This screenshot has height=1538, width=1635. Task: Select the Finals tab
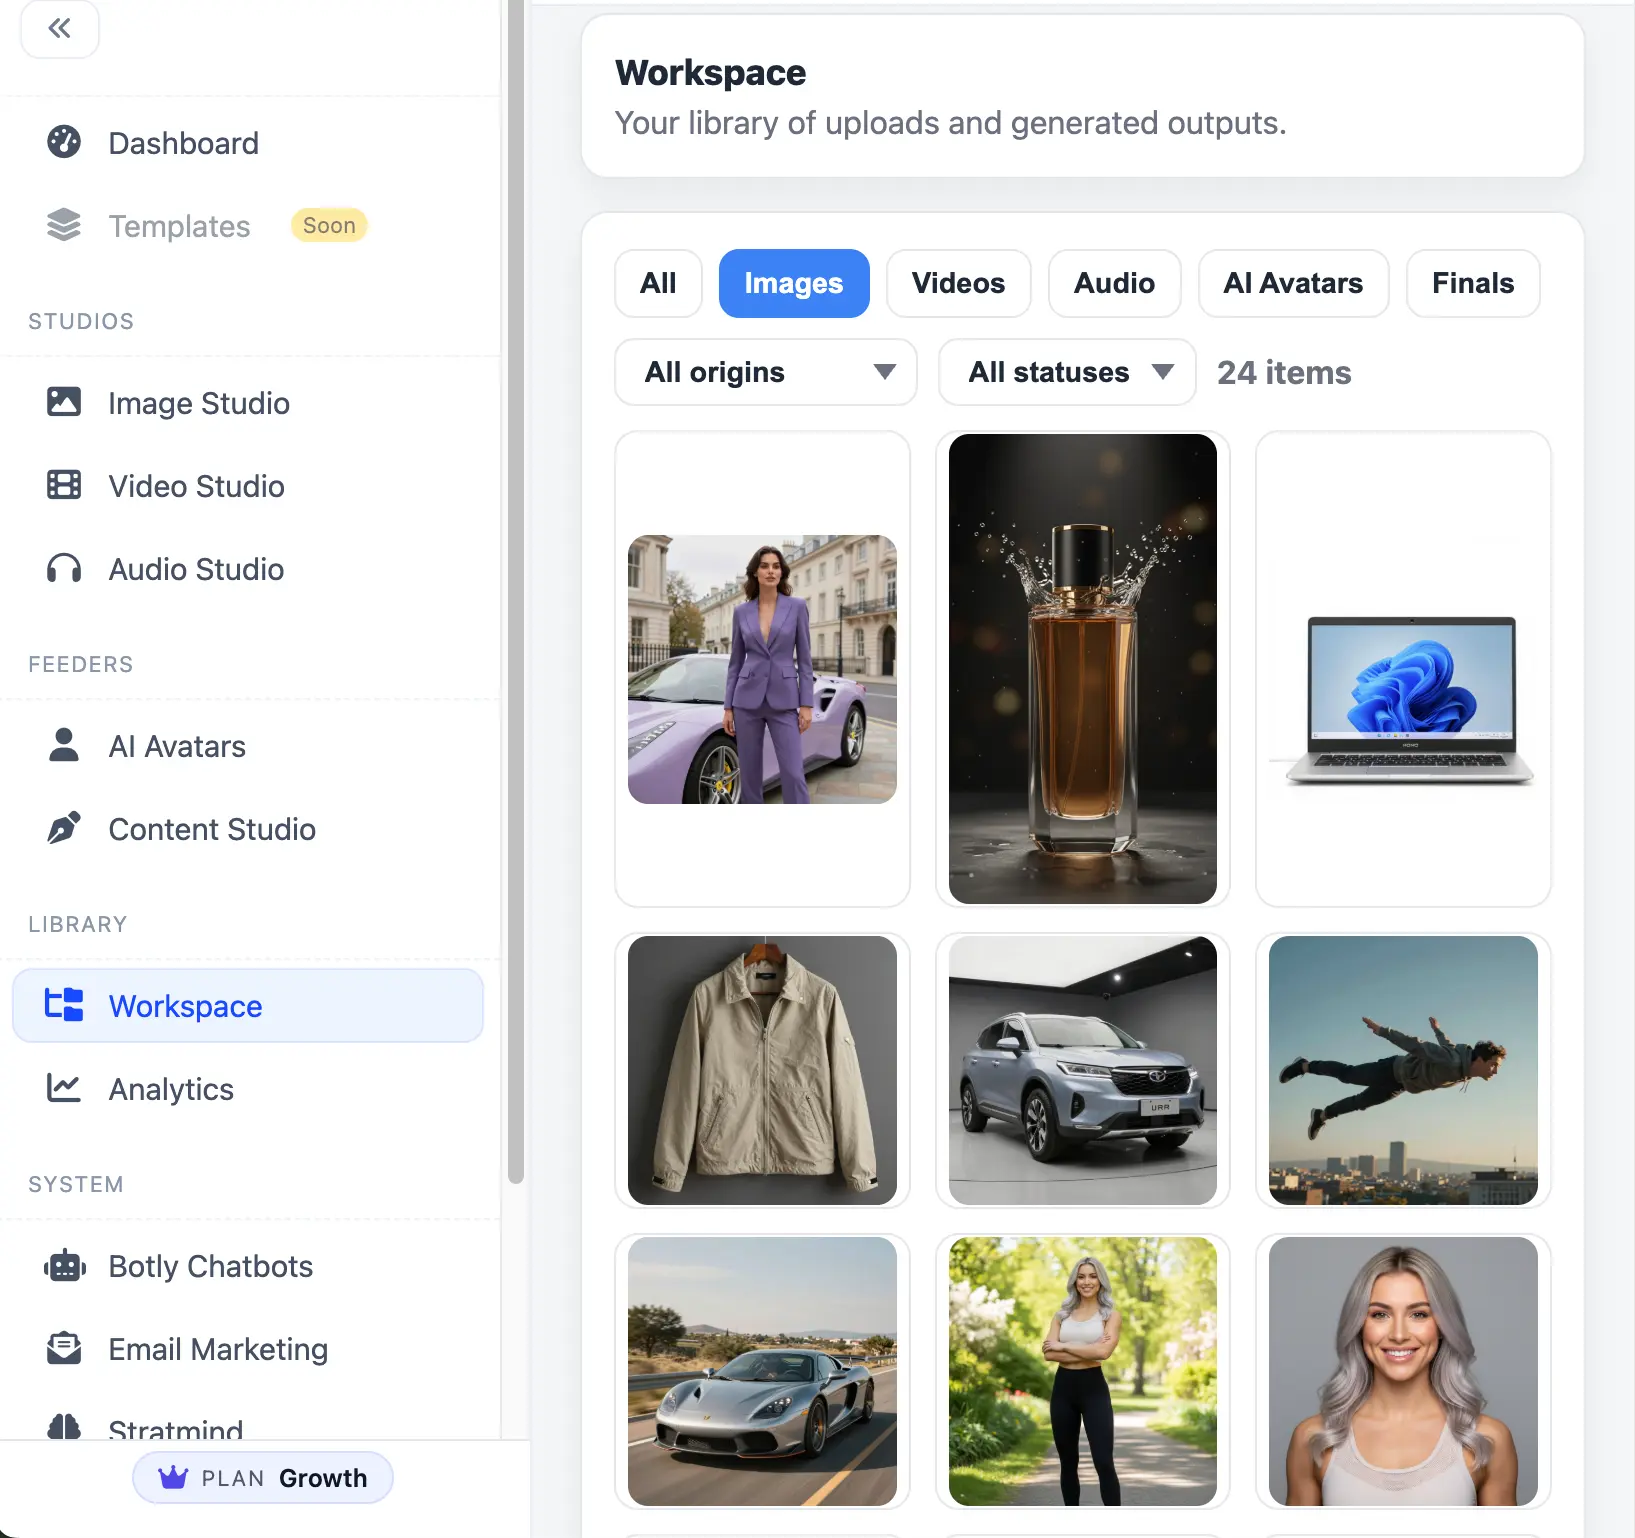1472,283
